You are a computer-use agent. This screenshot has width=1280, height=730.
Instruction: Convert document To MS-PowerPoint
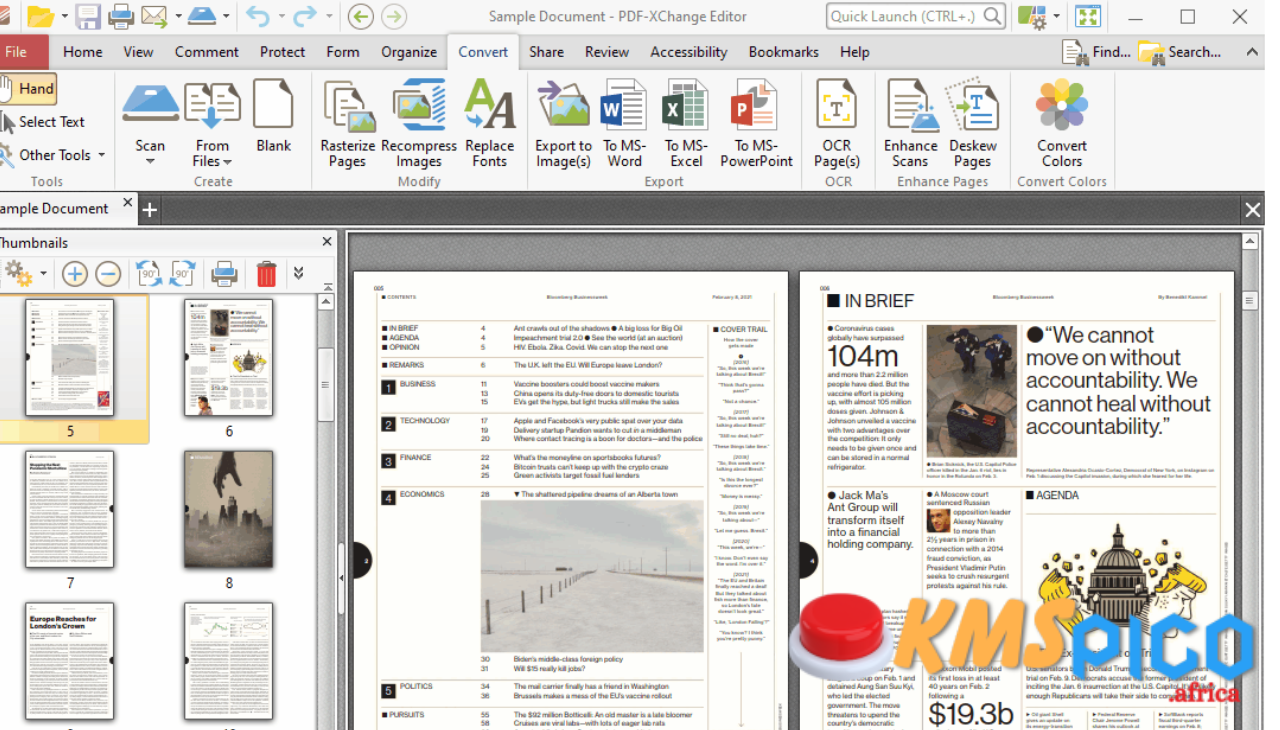tap(756, 123)
